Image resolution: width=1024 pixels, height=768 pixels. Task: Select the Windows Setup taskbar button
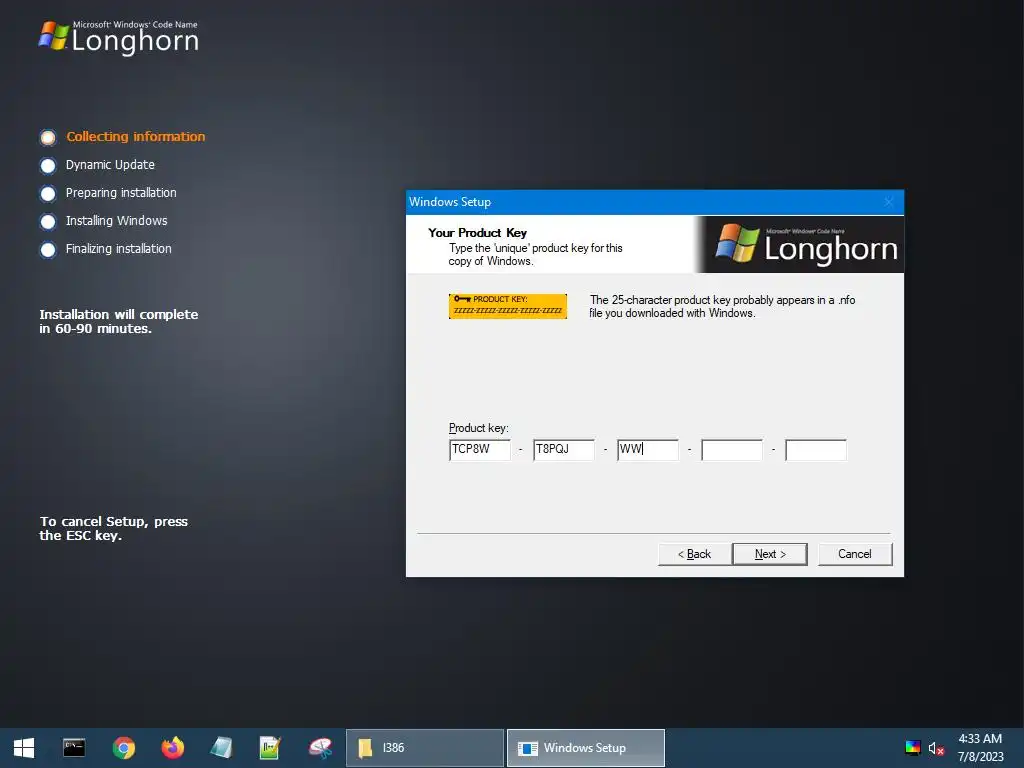586,748
